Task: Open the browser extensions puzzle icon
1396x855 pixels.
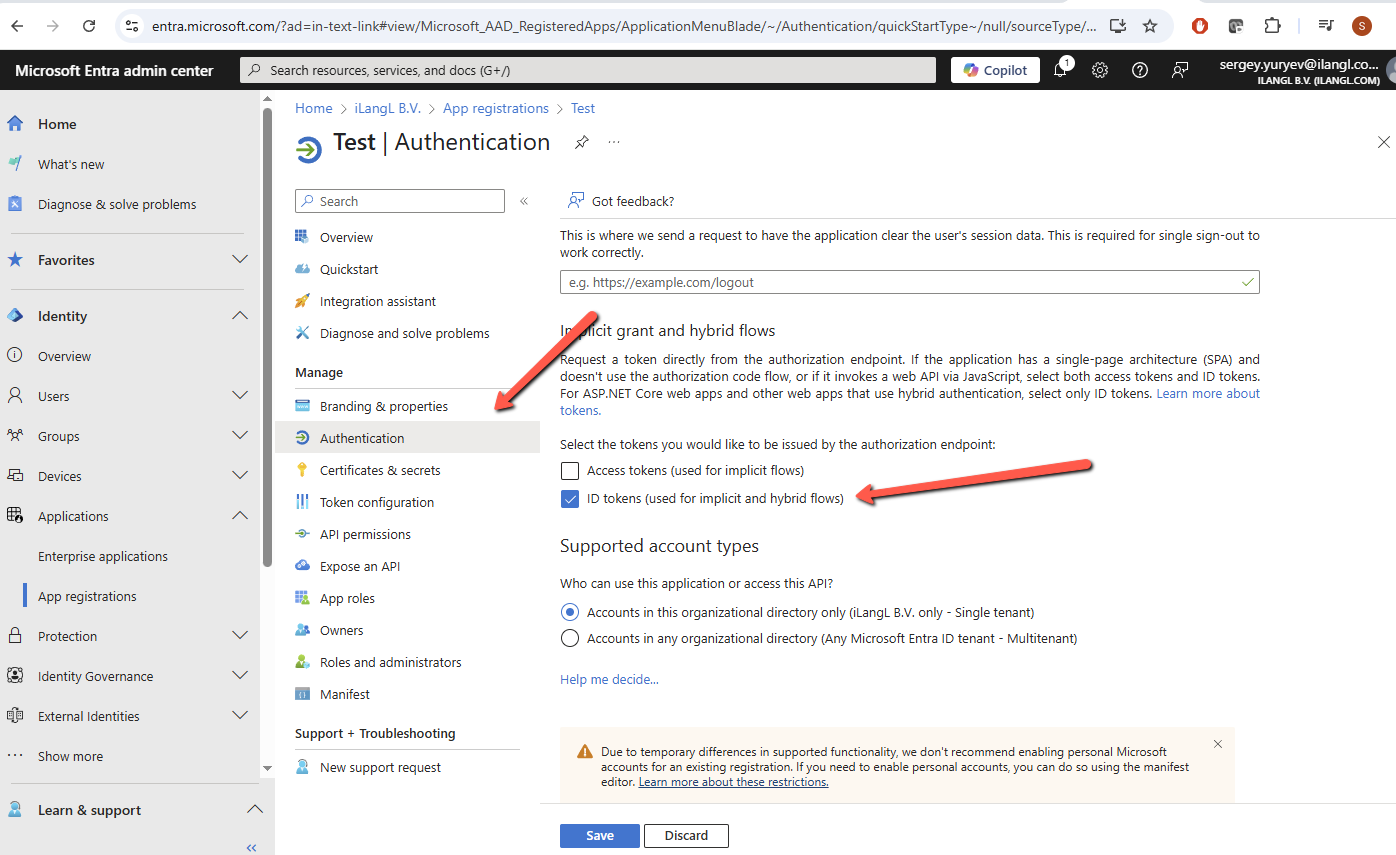Action: tap(1272, 26)
